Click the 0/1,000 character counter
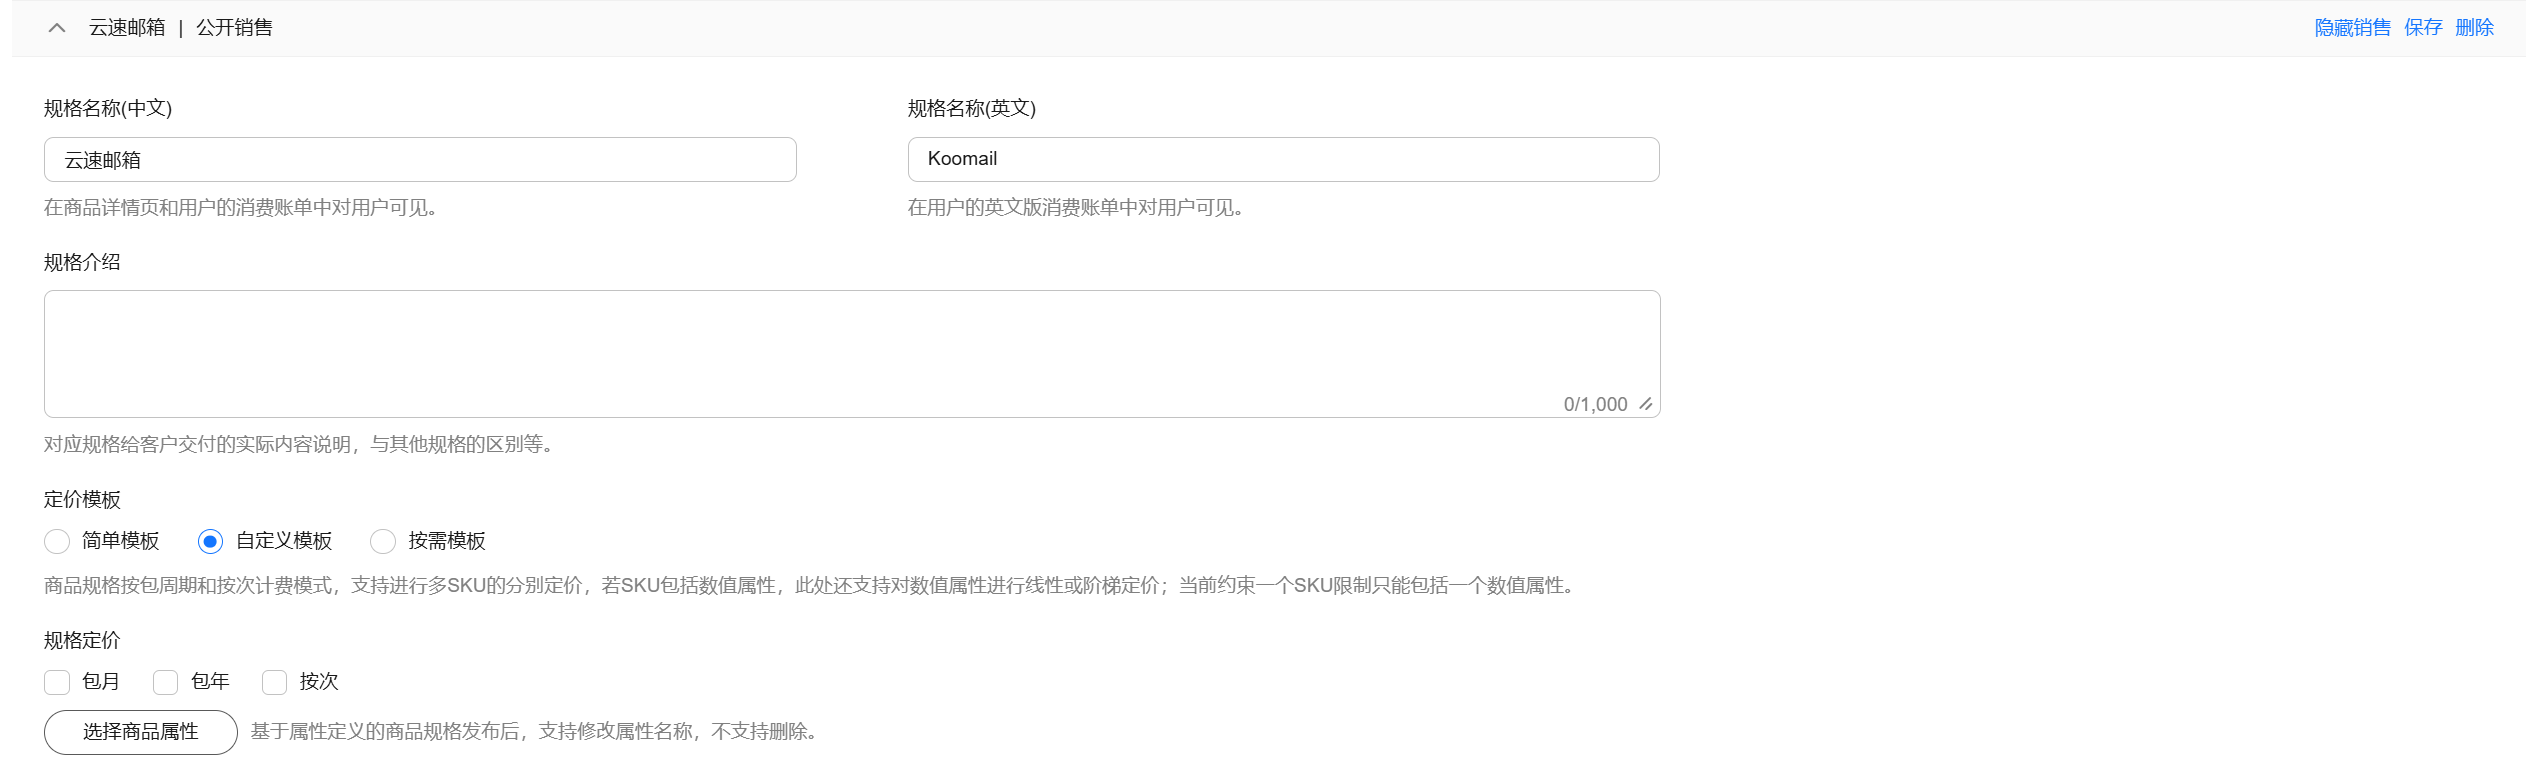The height and width of the screenshot is (762, 2543). [1595, 404]
